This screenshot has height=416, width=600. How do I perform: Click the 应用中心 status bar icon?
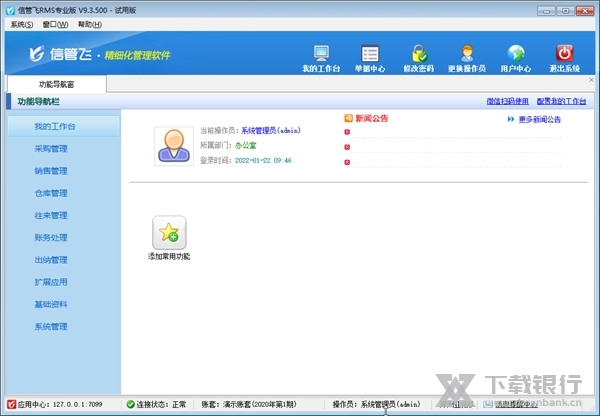[11, 404]
